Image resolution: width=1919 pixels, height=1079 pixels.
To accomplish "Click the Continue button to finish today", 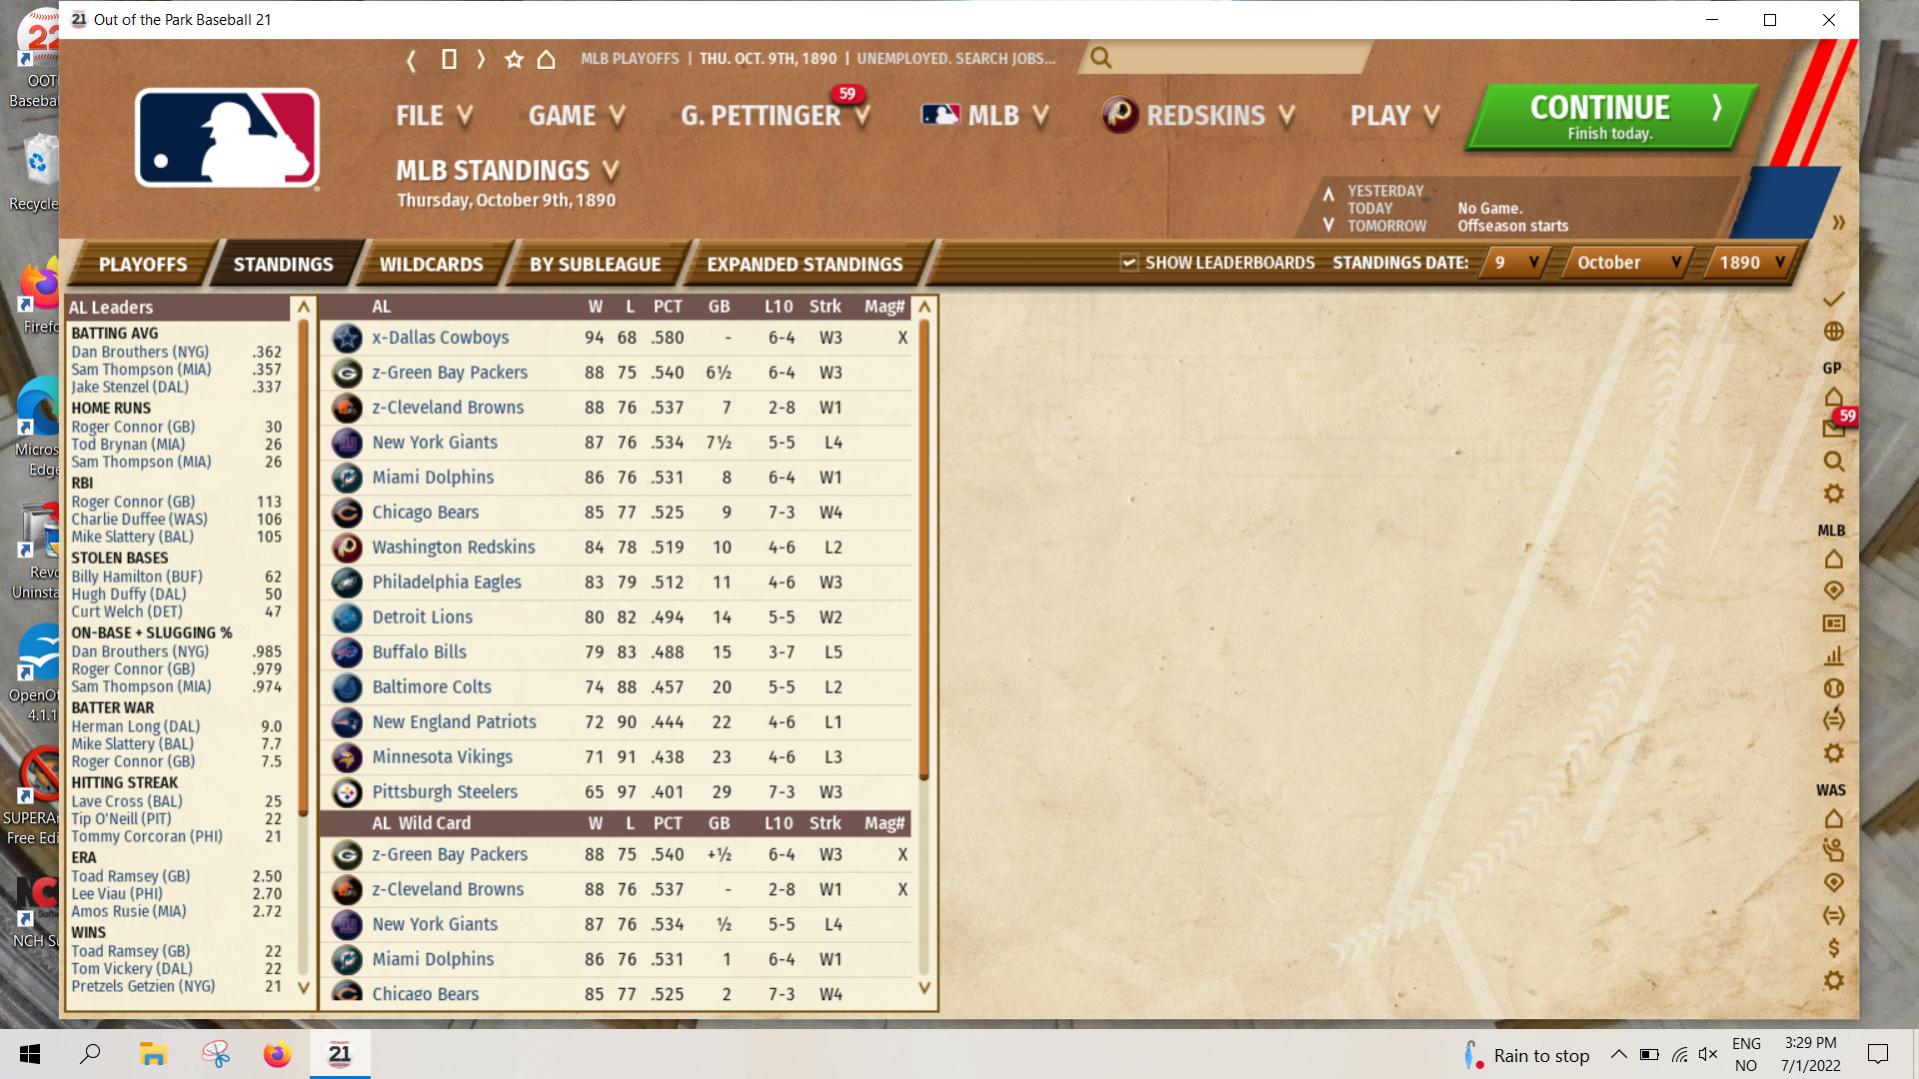I will 1610,117.
